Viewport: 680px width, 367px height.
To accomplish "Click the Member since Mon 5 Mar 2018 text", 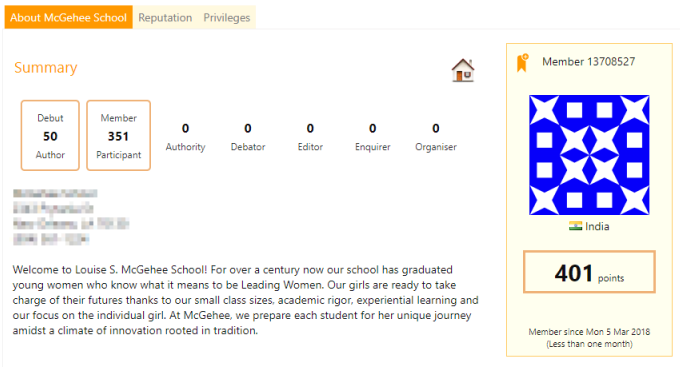I will tap(589, 332).
